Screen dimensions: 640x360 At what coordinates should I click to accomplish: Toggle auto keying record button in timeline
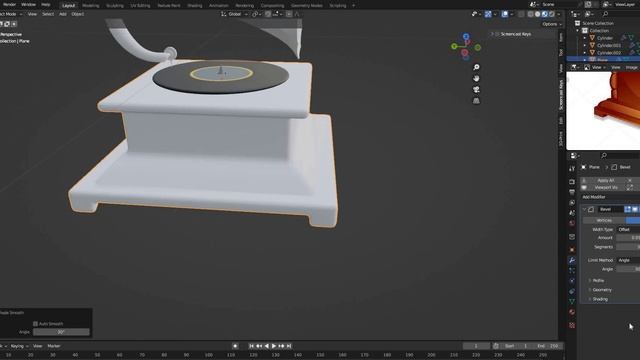tap(235, 346)
